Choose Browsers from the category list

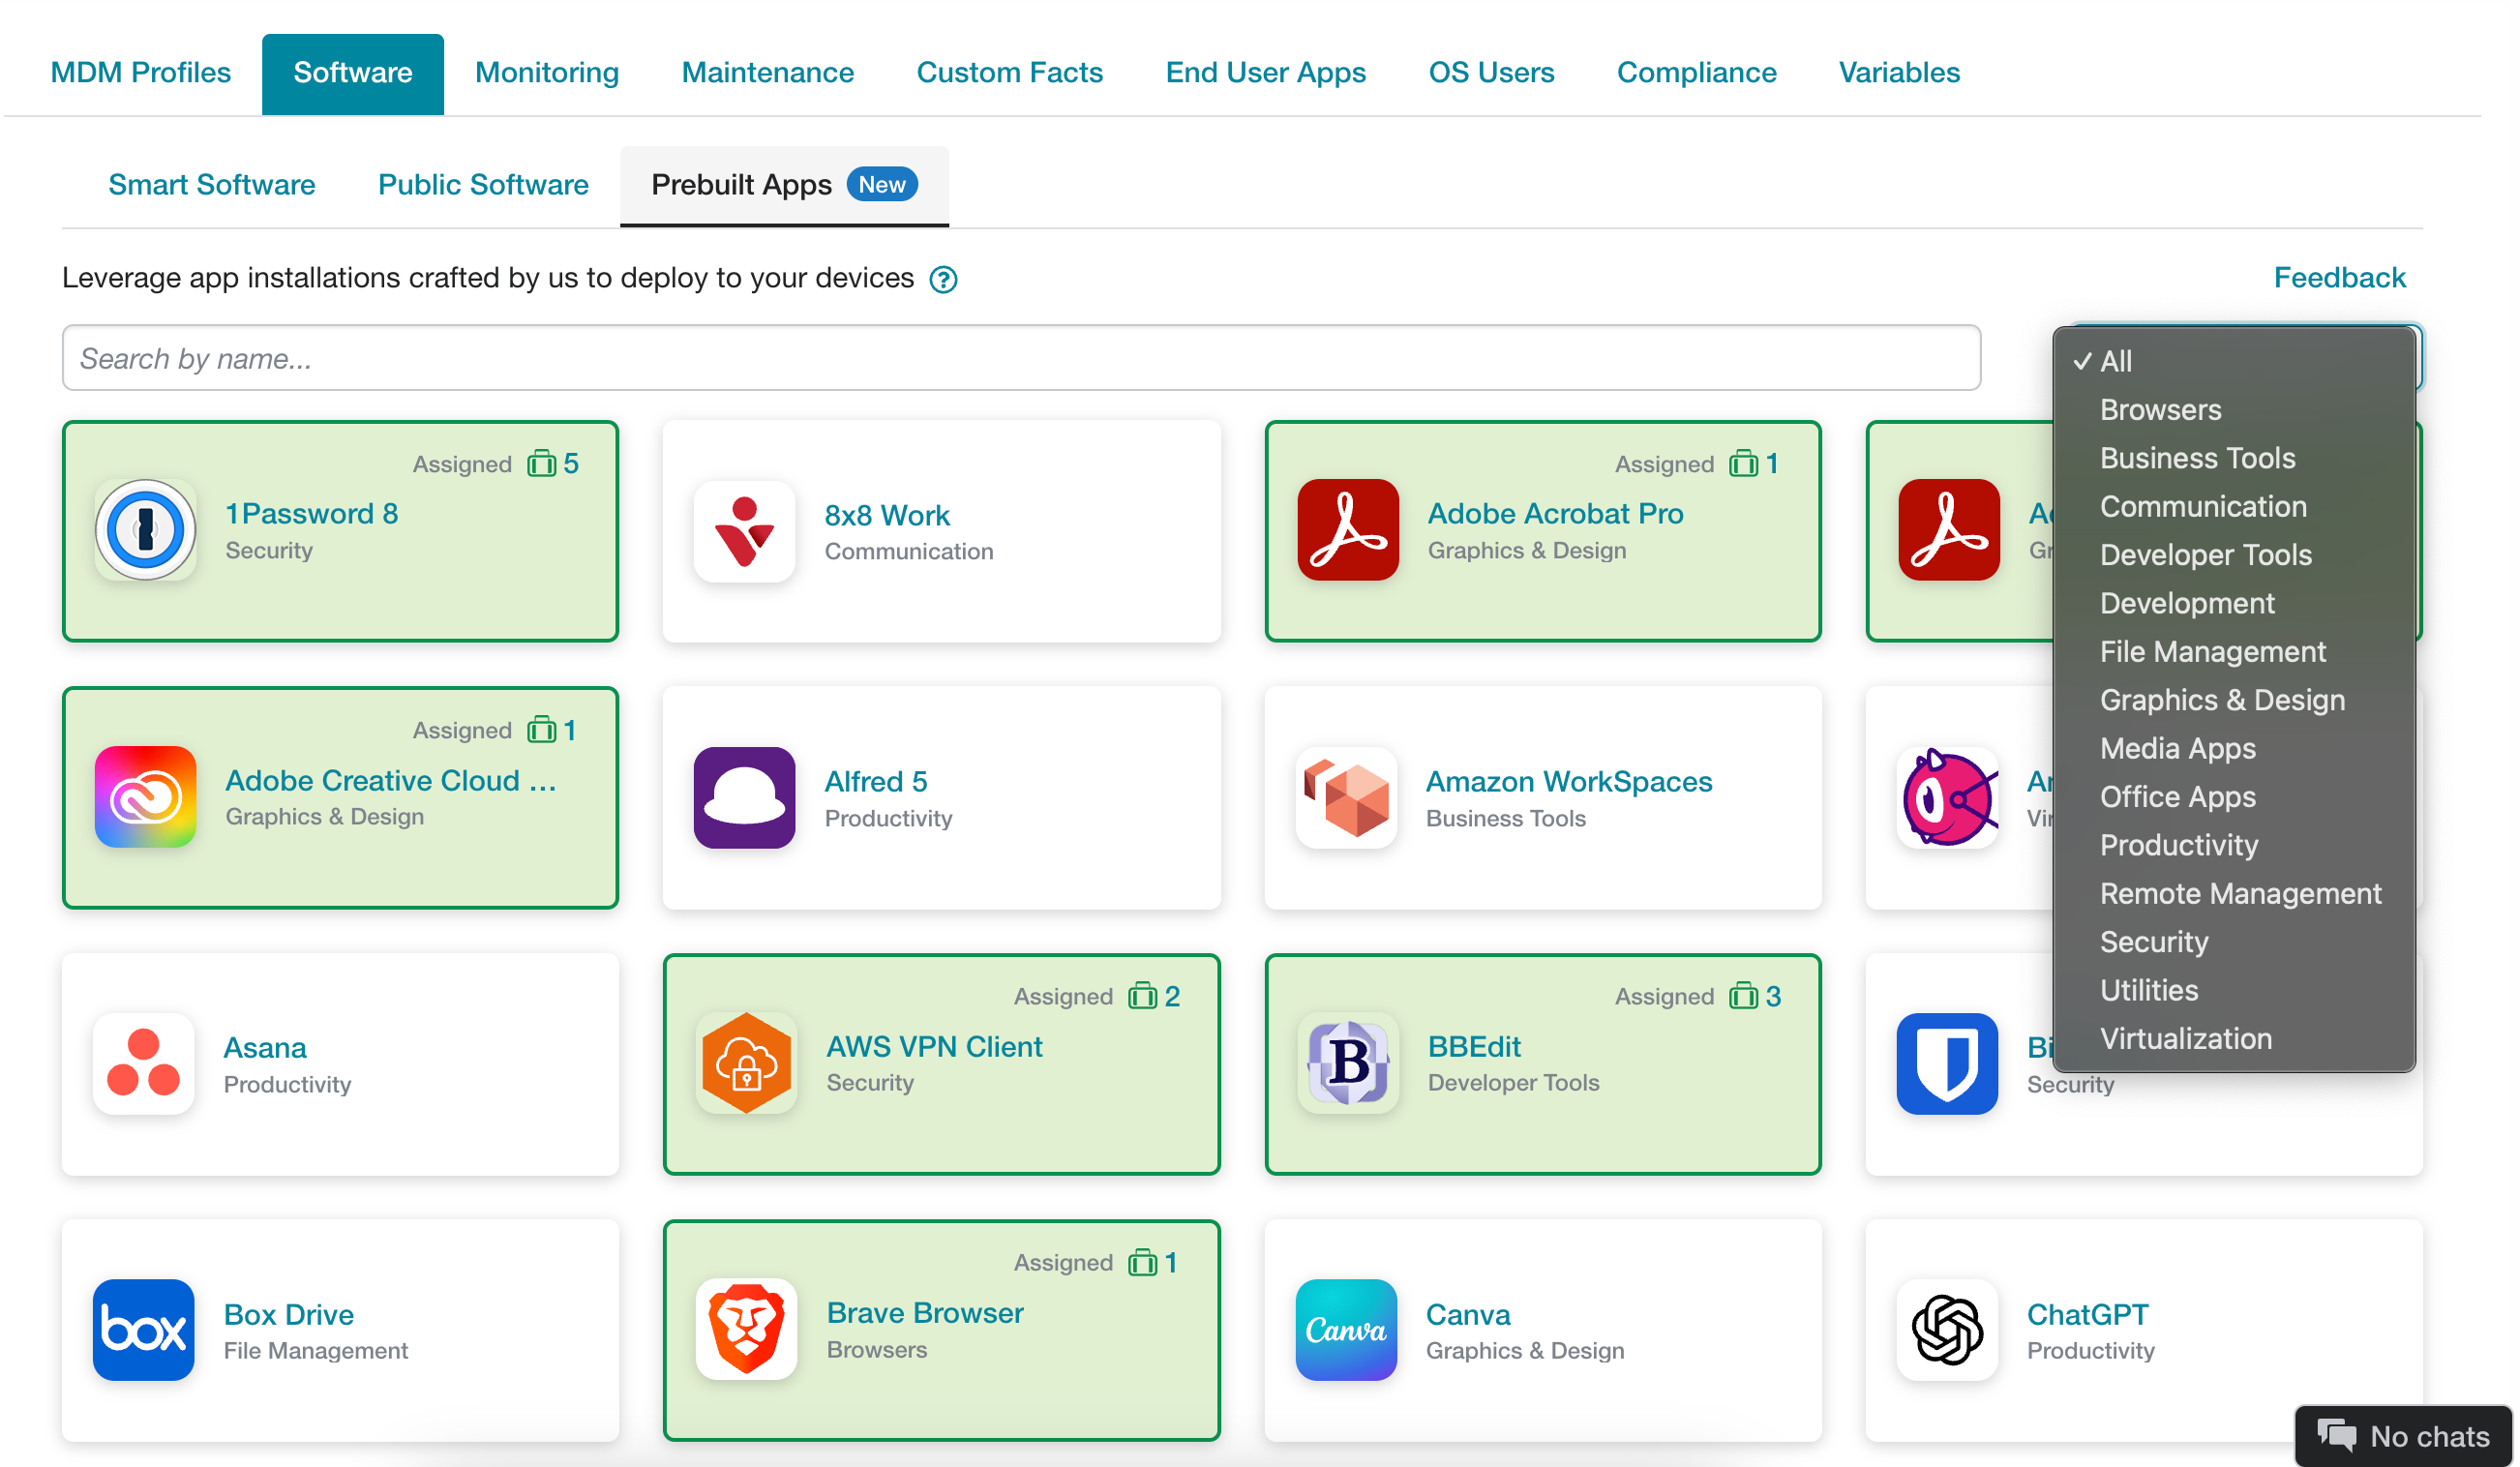[x=2234, y=410]
